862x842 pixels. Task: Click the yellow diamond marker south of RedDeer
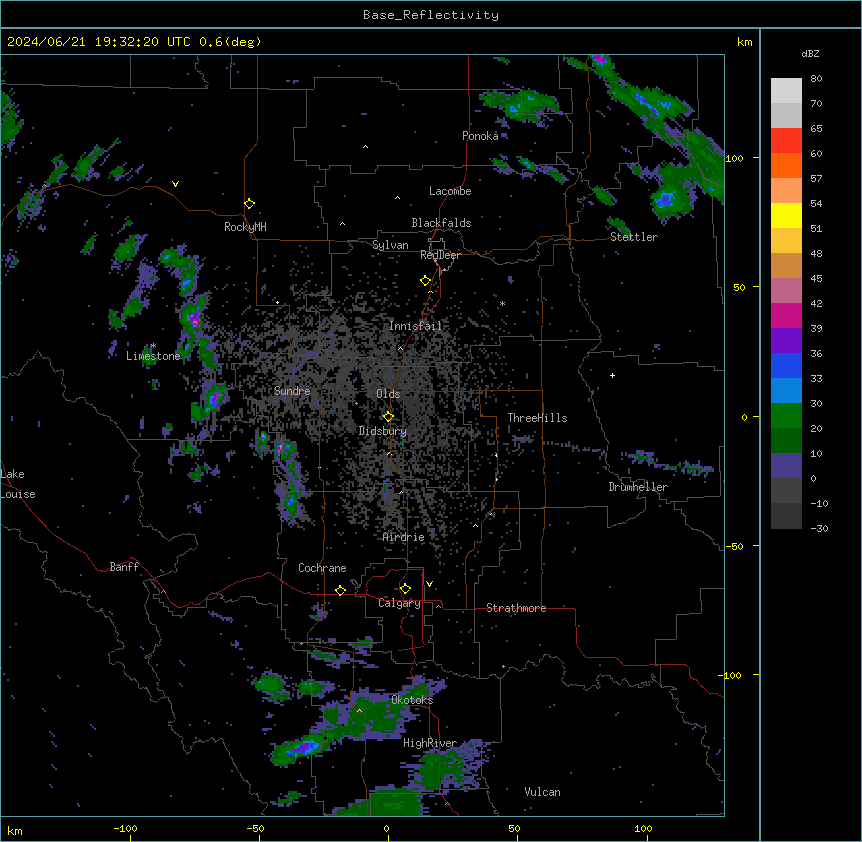[x=425, y=281]
